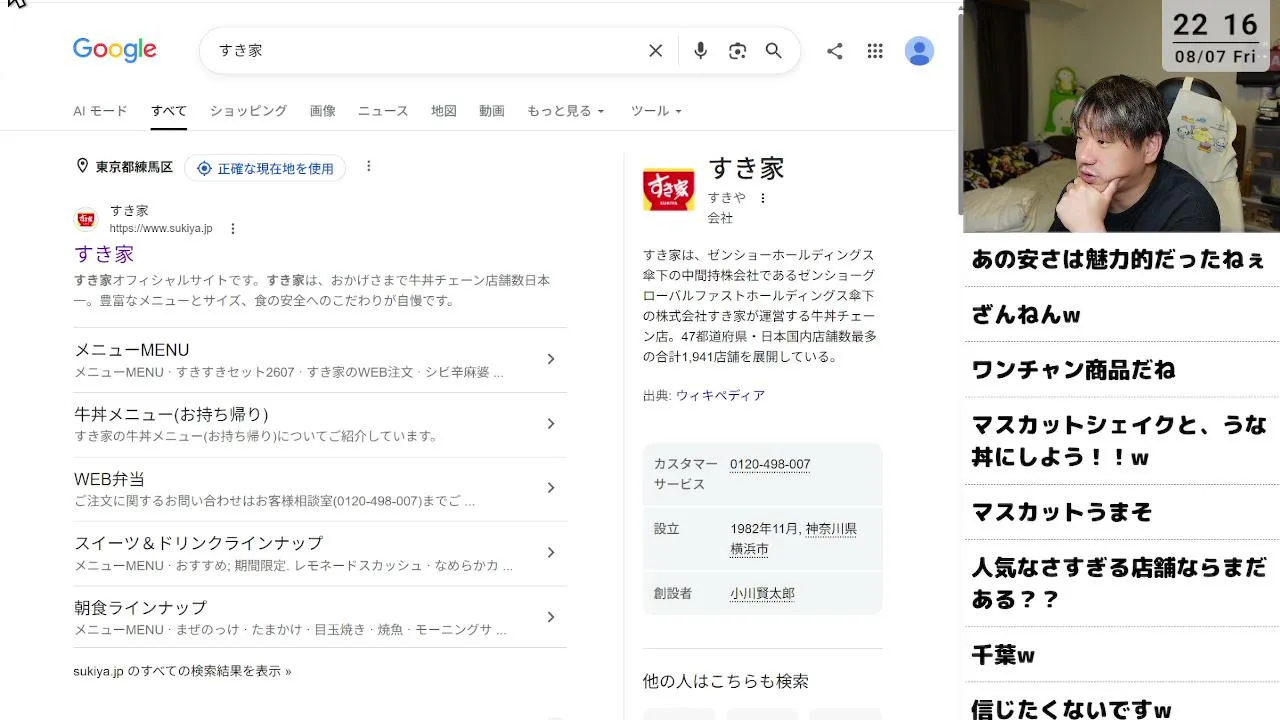Switch to ニュース tab
This screenshot has height=720, width=1280.
tap(383, 111)
